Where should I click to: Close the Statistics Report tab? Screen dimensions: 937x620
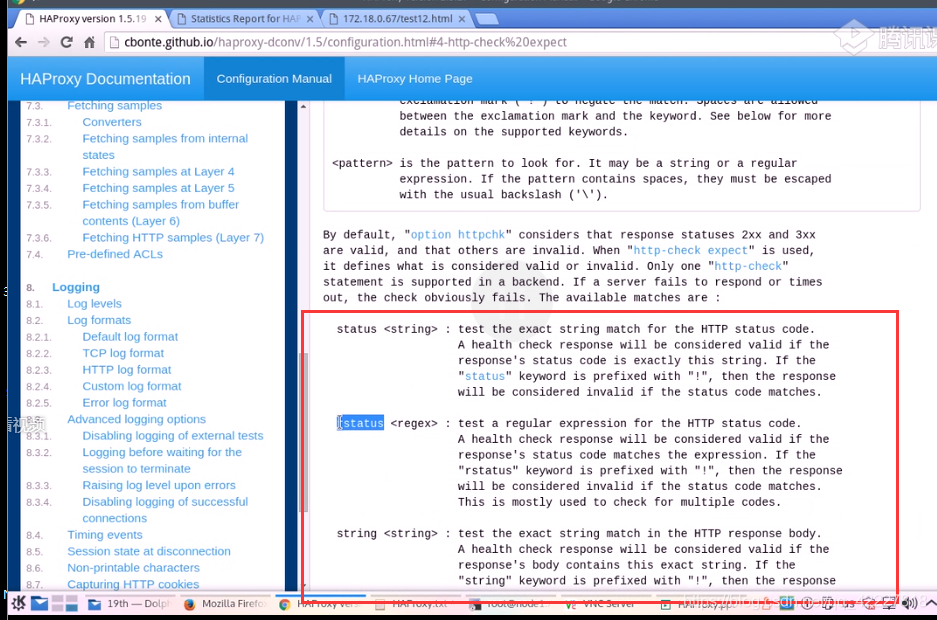310,19
